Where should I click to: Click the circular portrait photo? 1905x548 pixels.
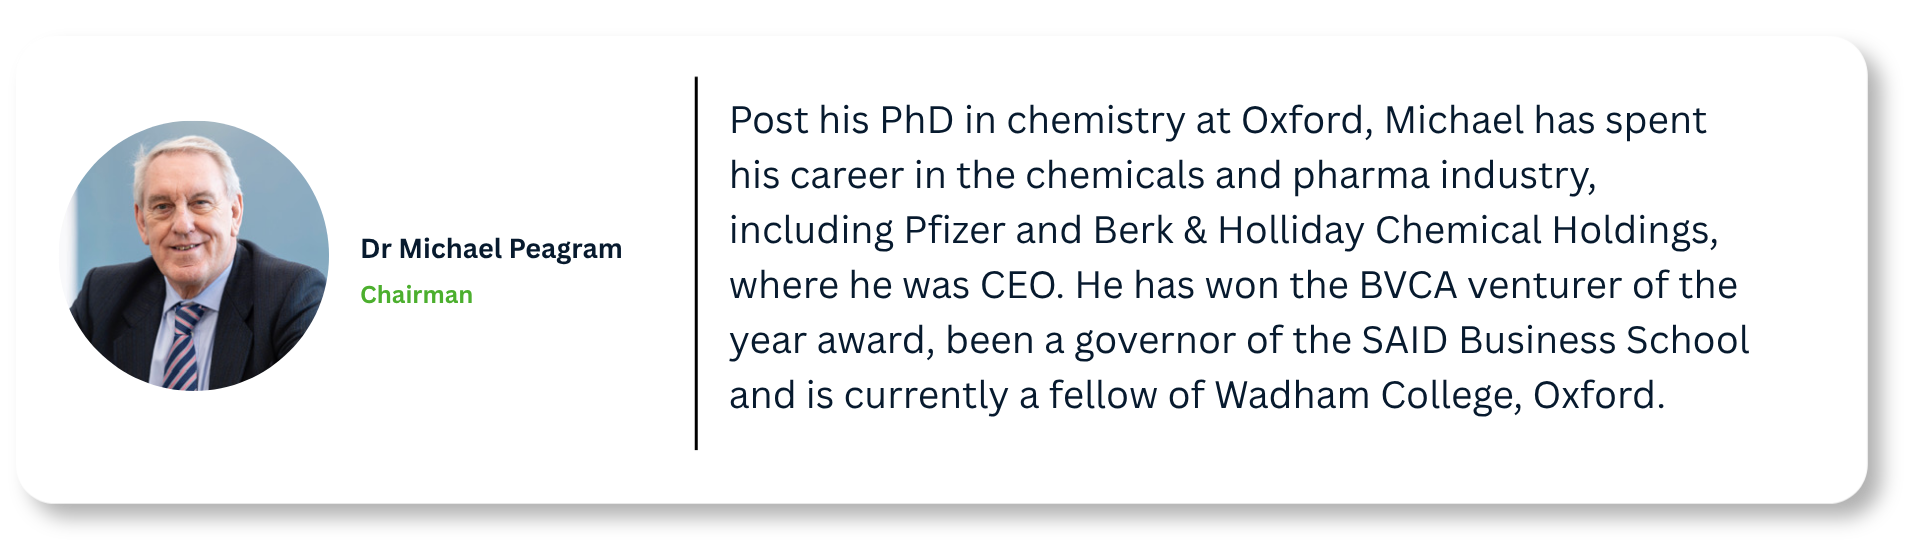point(195,256)
